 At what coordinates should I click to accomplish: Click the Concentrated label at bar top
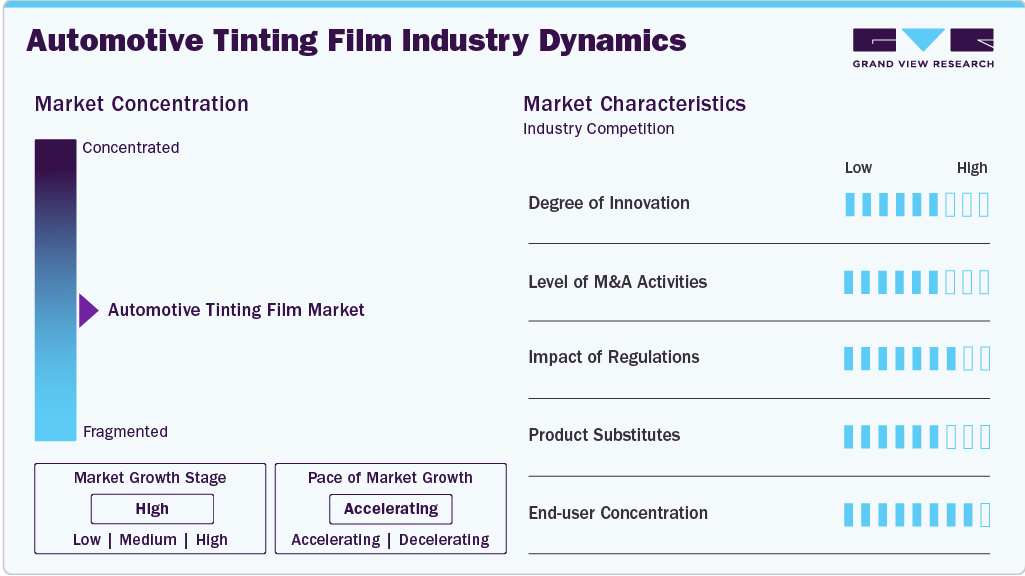click(131, 148)
